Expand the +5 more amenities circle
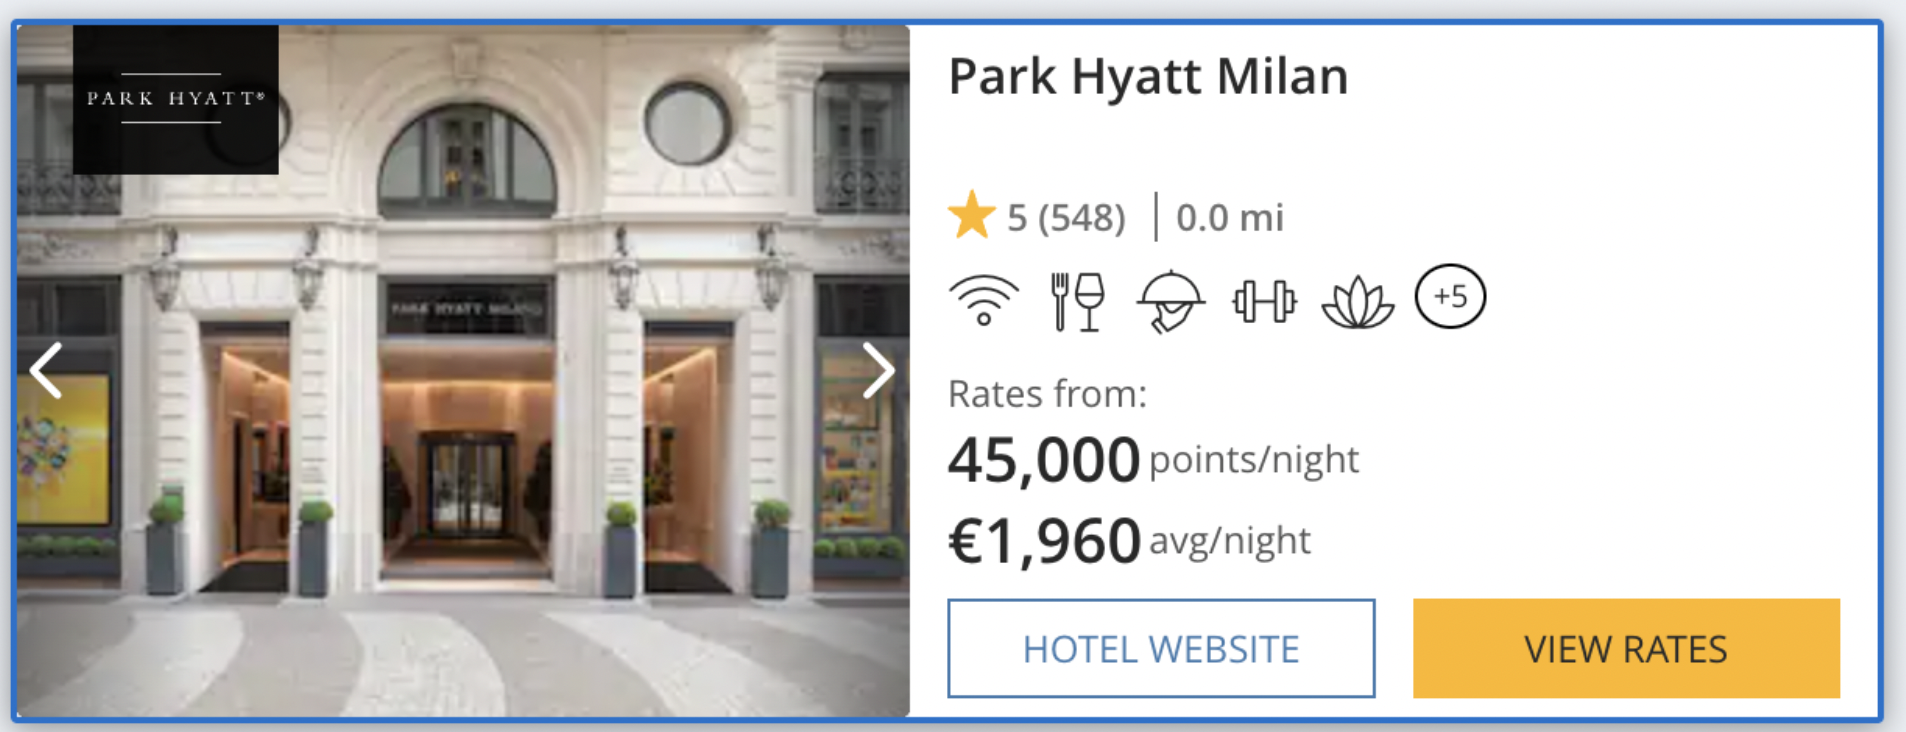 (1450, 296)
